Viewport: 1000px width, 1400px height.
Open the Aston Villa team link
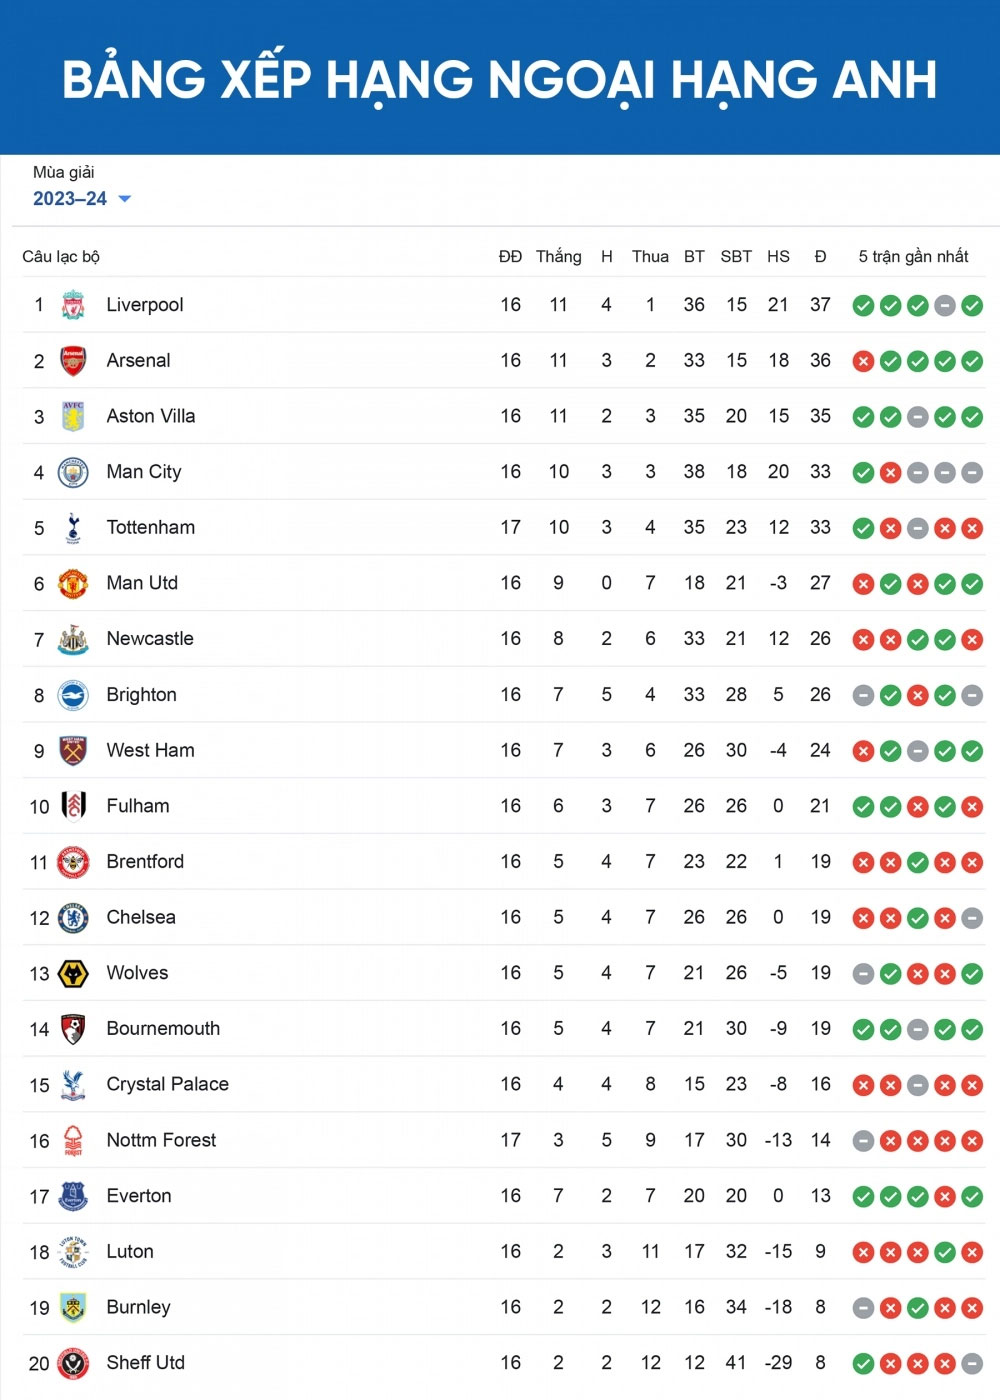pos(151,416)
